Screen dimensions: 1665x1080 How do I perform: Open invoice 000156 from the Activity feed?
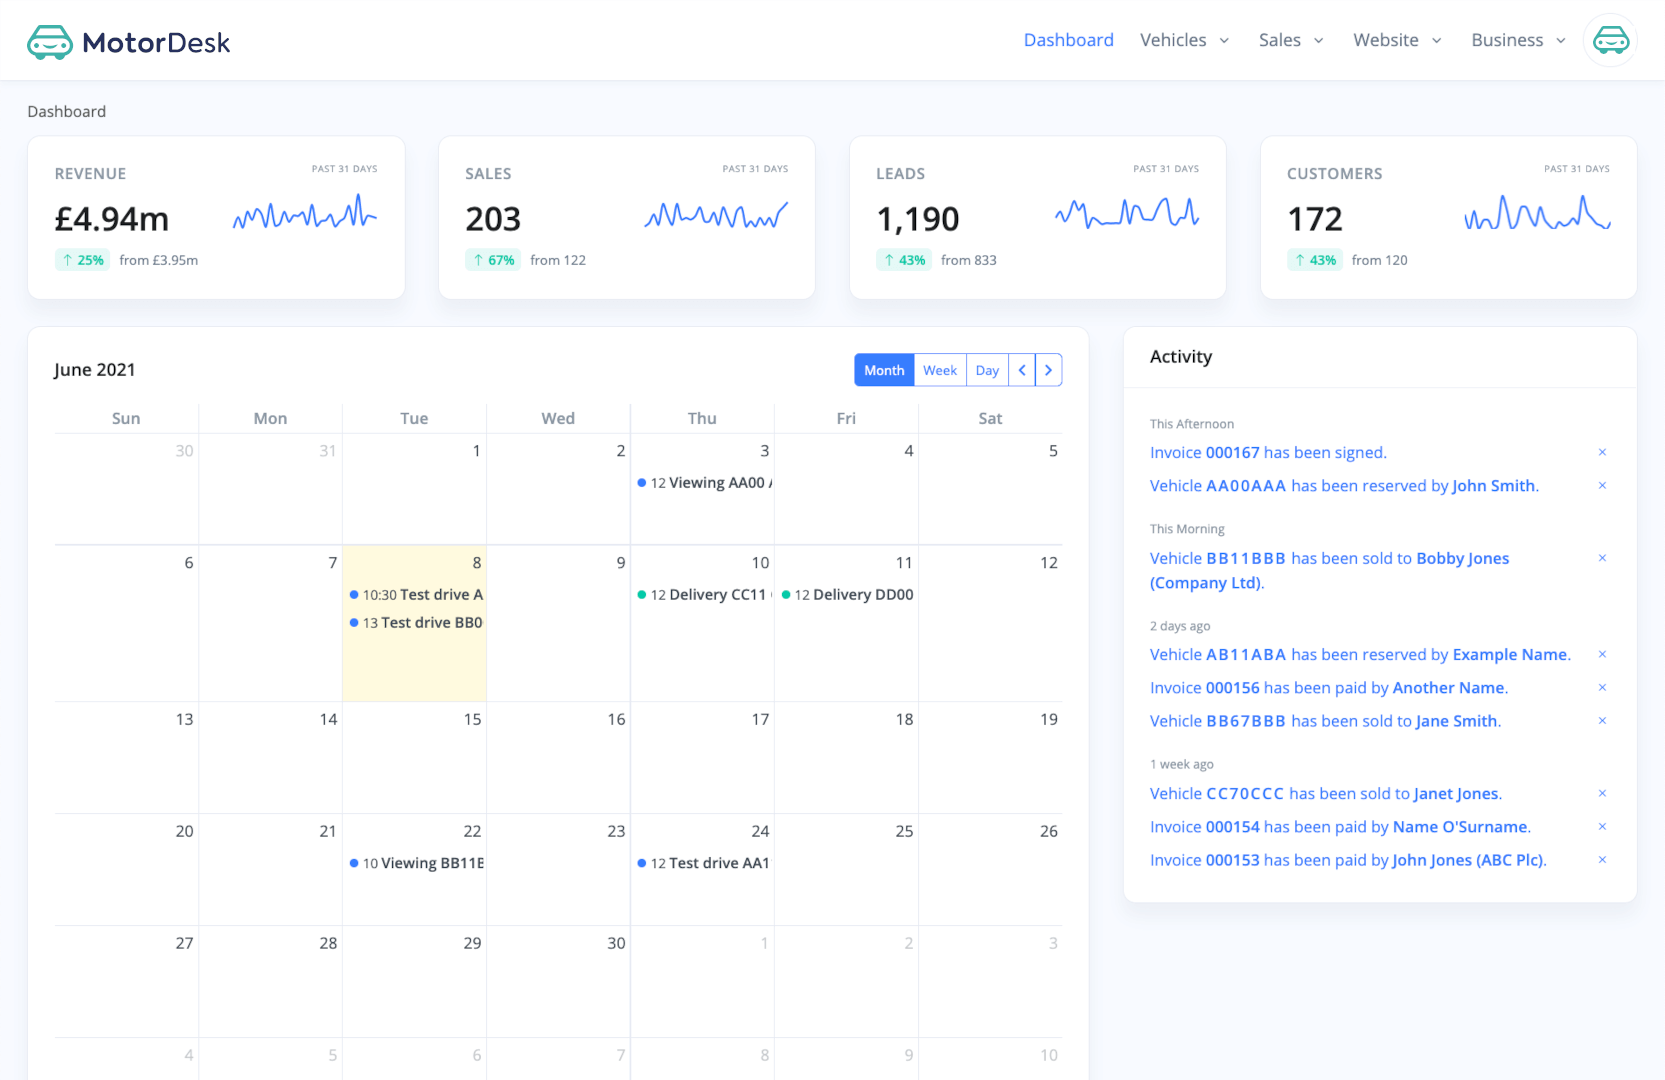pyautogui.click(x=1234, y=687)
